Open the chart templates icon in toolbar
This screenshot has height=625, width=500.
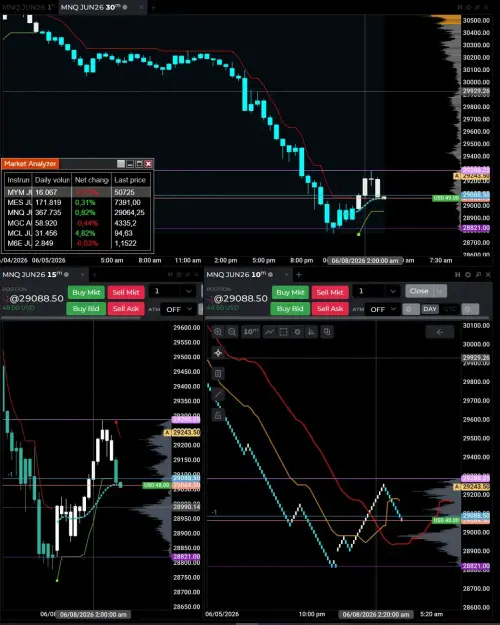point(327,332)
